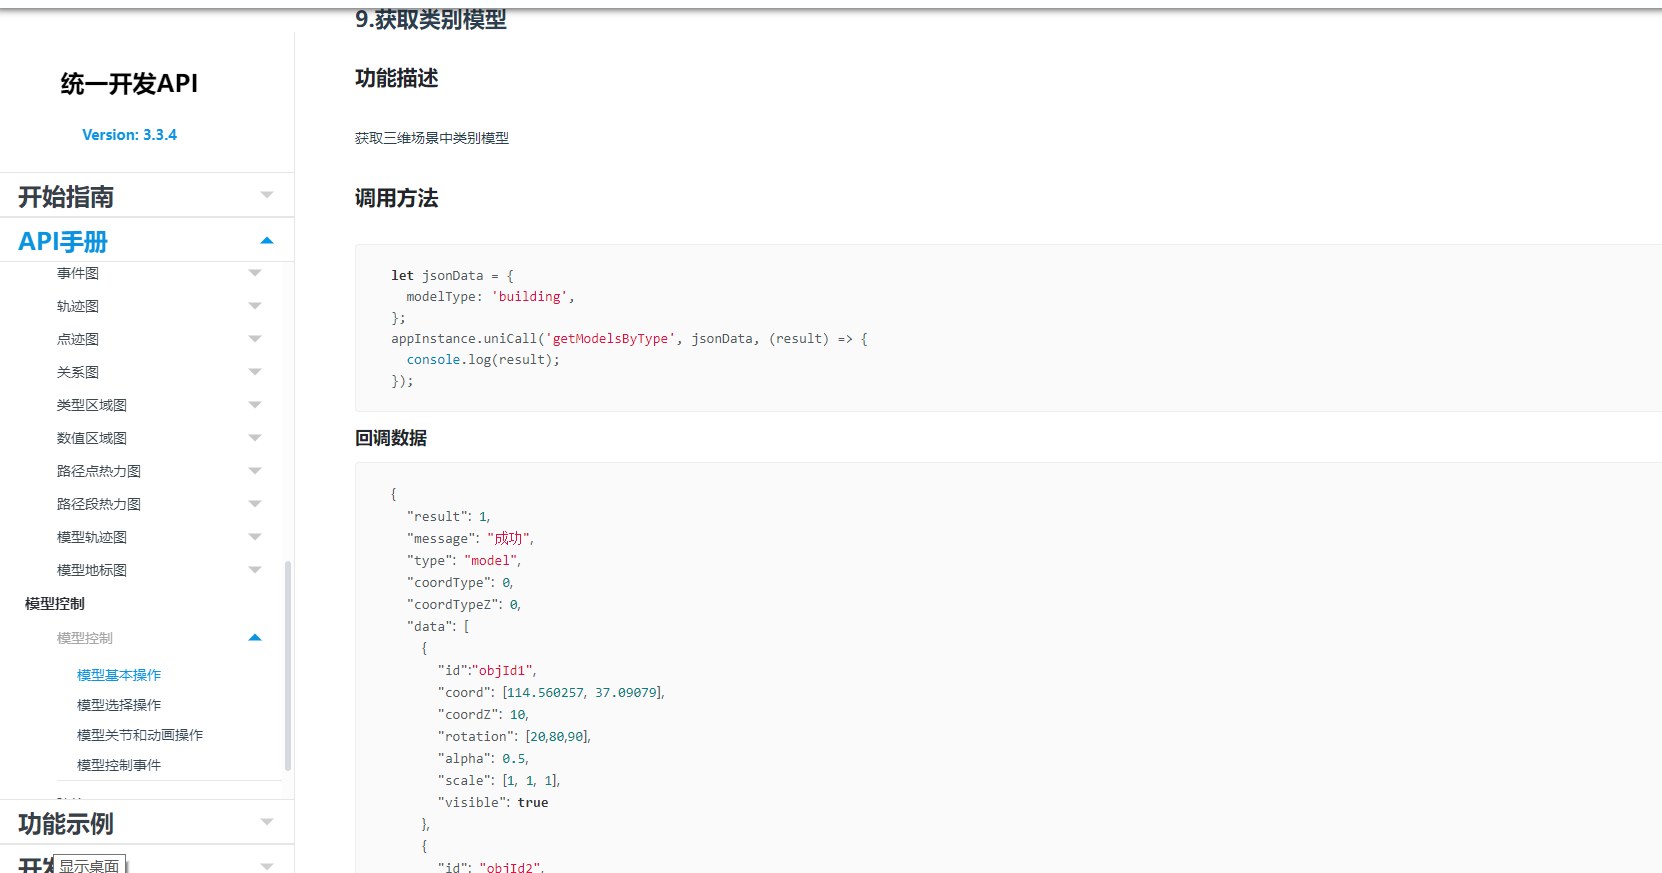The height and width of the screenshot is (873, 1662).
Task: Select the 事件图 menu item
Action: [78, 273]
